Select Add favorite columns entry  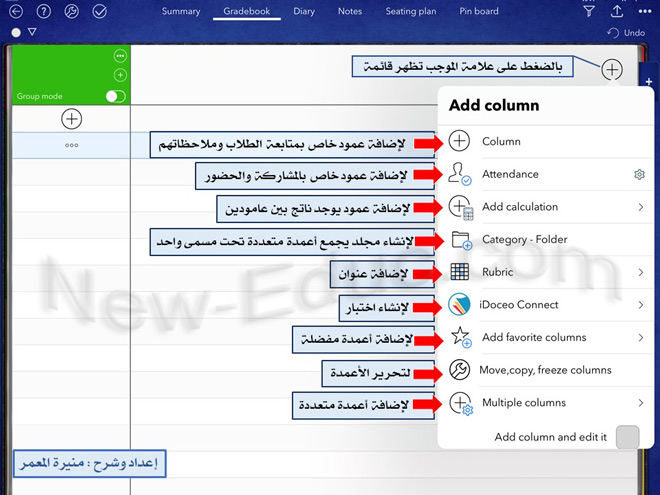coord(546,337)
